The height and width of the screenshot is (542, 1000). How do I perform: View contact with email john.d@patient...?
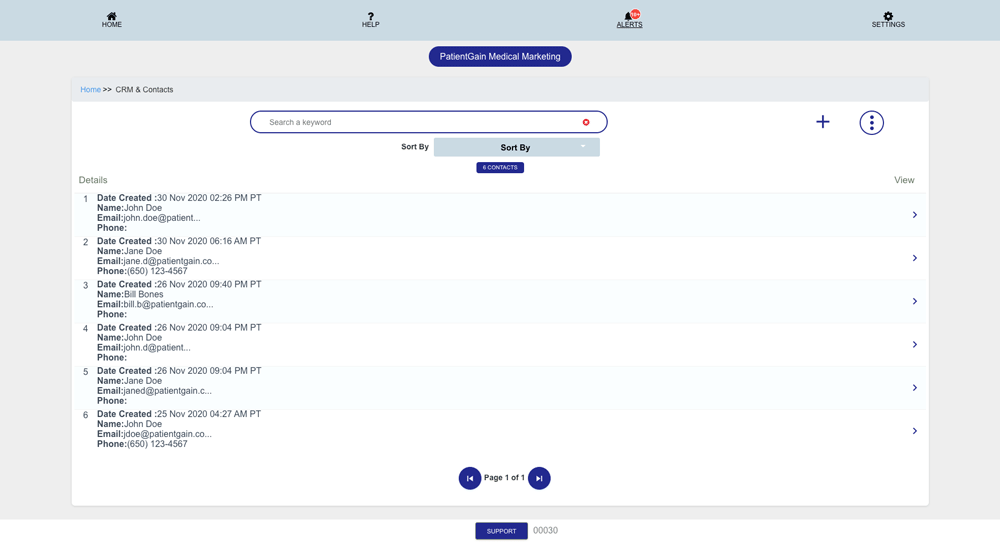pyautogui.click(x=915, y=344)
